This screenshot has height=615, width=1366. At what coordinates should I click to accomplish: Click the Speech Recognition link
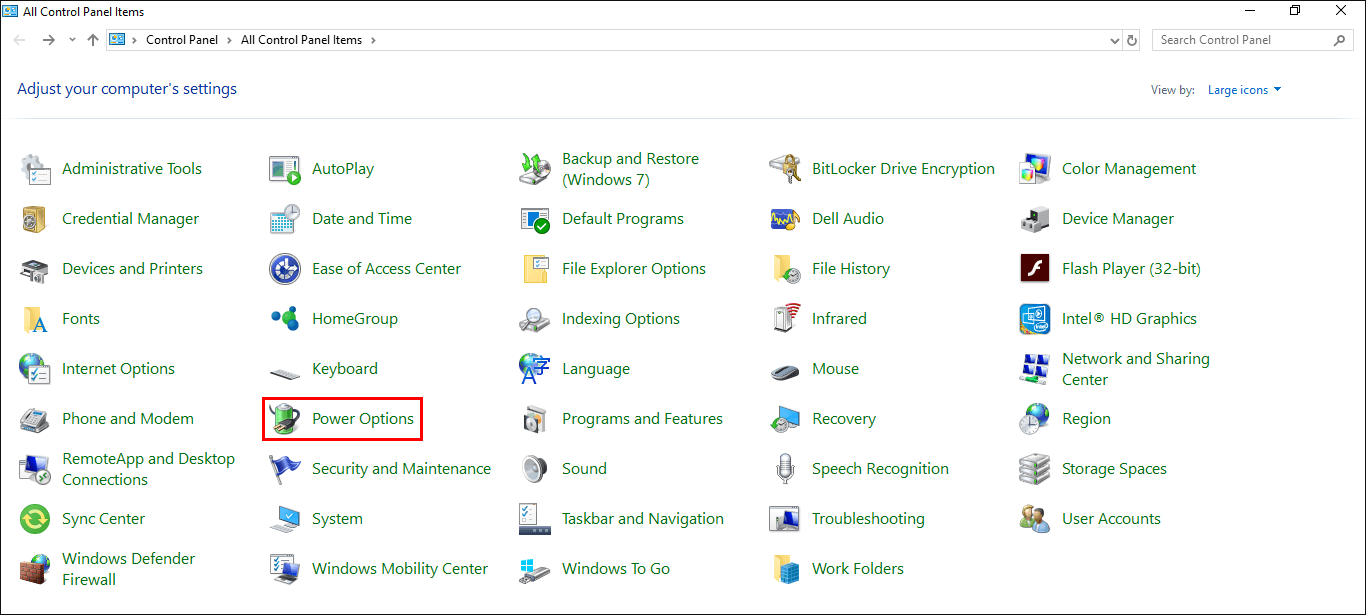point(880,469)
